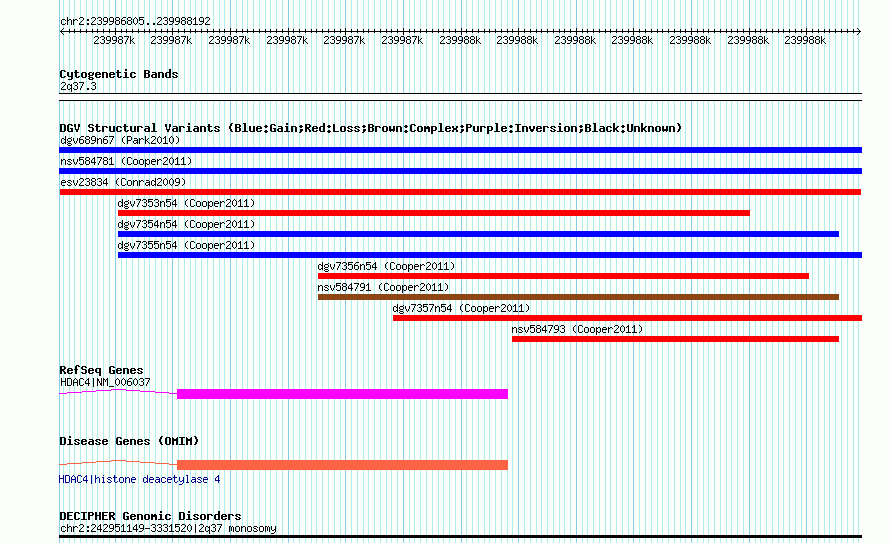The image size is (890, 543).
Task: Click the dgv7353n54 (Cooper2011) label
Action: click(x=186, y=203)
